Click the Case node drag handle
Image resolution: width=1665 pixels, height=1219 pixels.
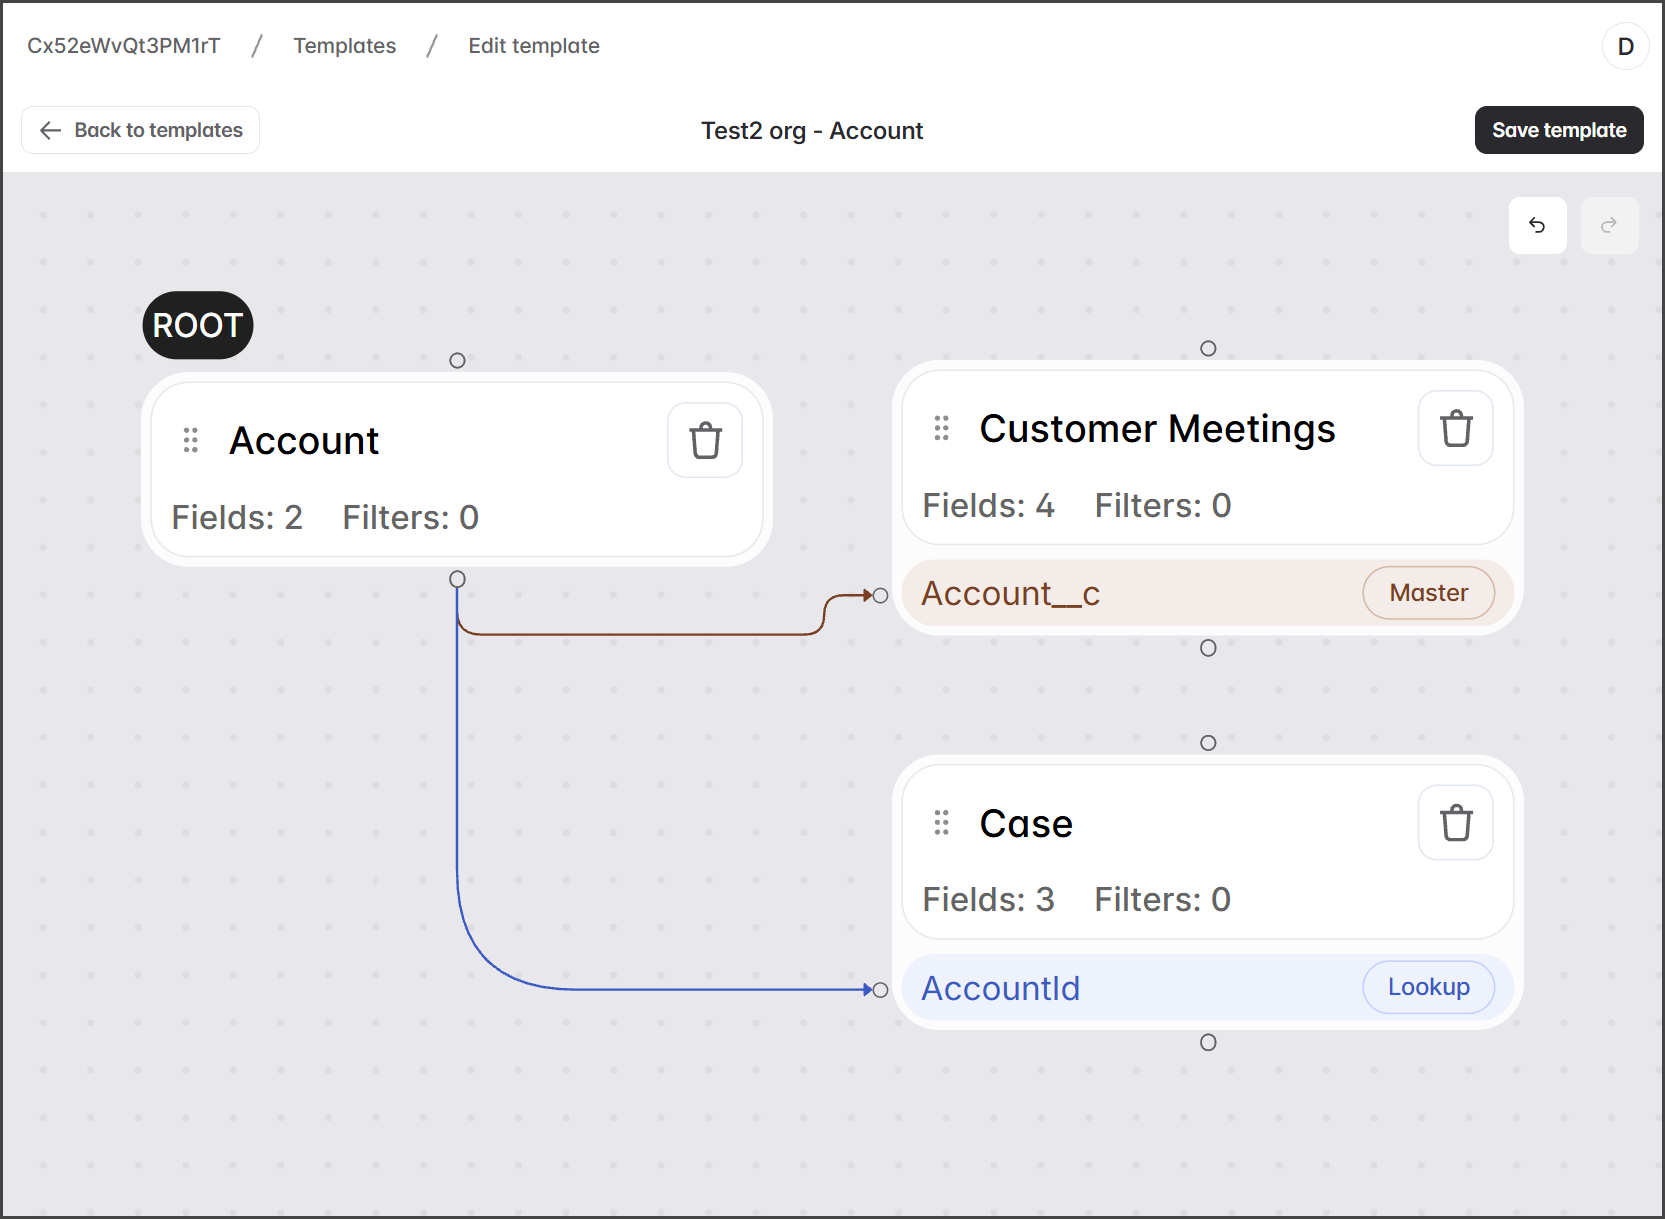(941, 823)
